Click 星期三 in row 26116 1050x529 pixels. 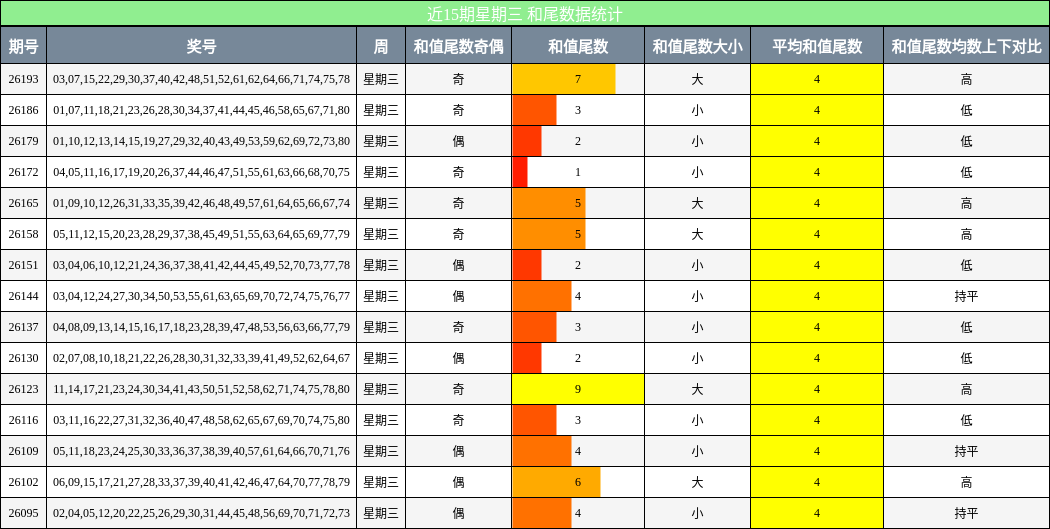381,420
